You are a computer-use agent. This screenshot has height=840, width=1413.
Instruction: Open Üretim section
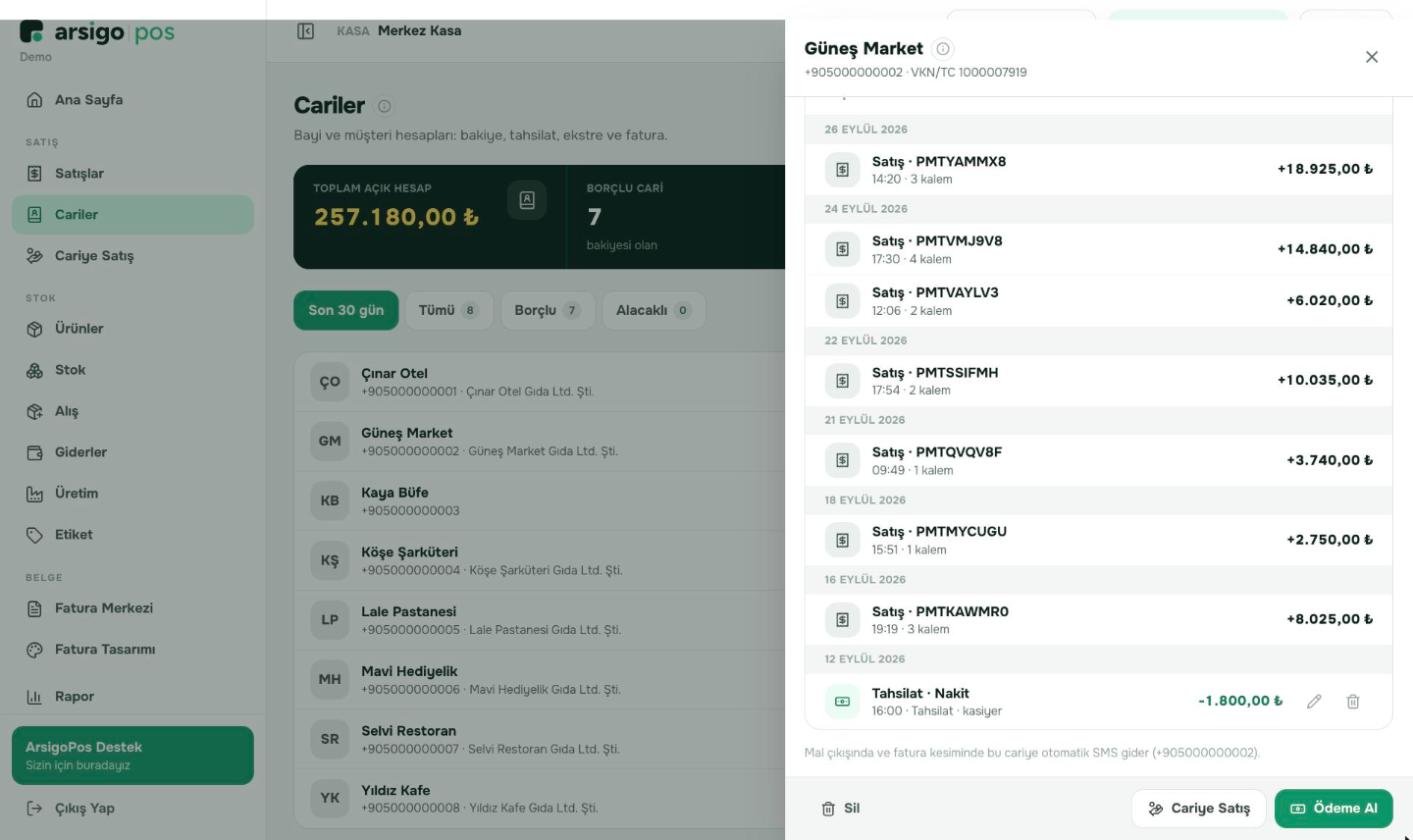click(x=133, y=493)
